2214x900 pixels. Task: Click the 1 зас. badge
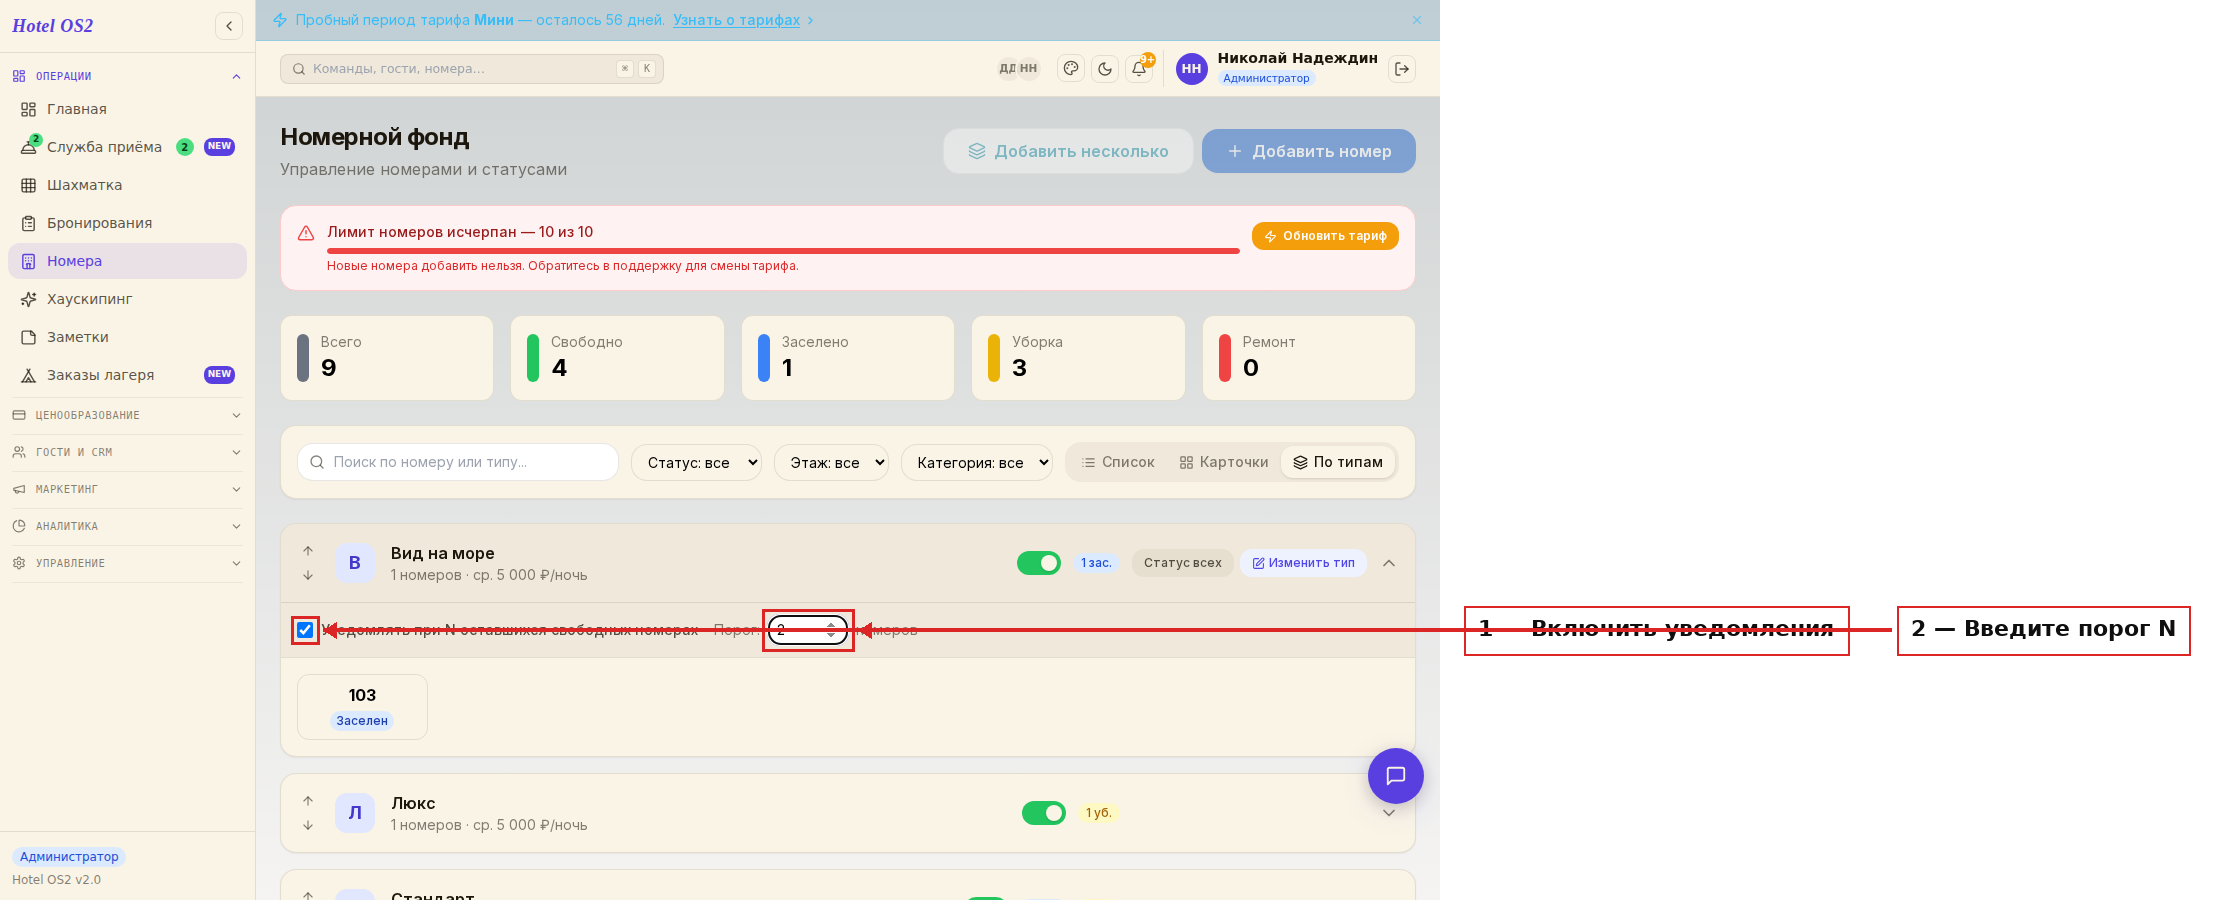pyautogui.click(x=1096, y=563)
